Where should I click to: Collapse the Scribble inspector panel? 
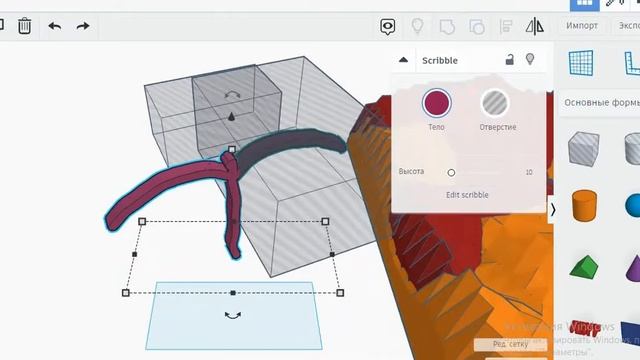click(403, 60)
